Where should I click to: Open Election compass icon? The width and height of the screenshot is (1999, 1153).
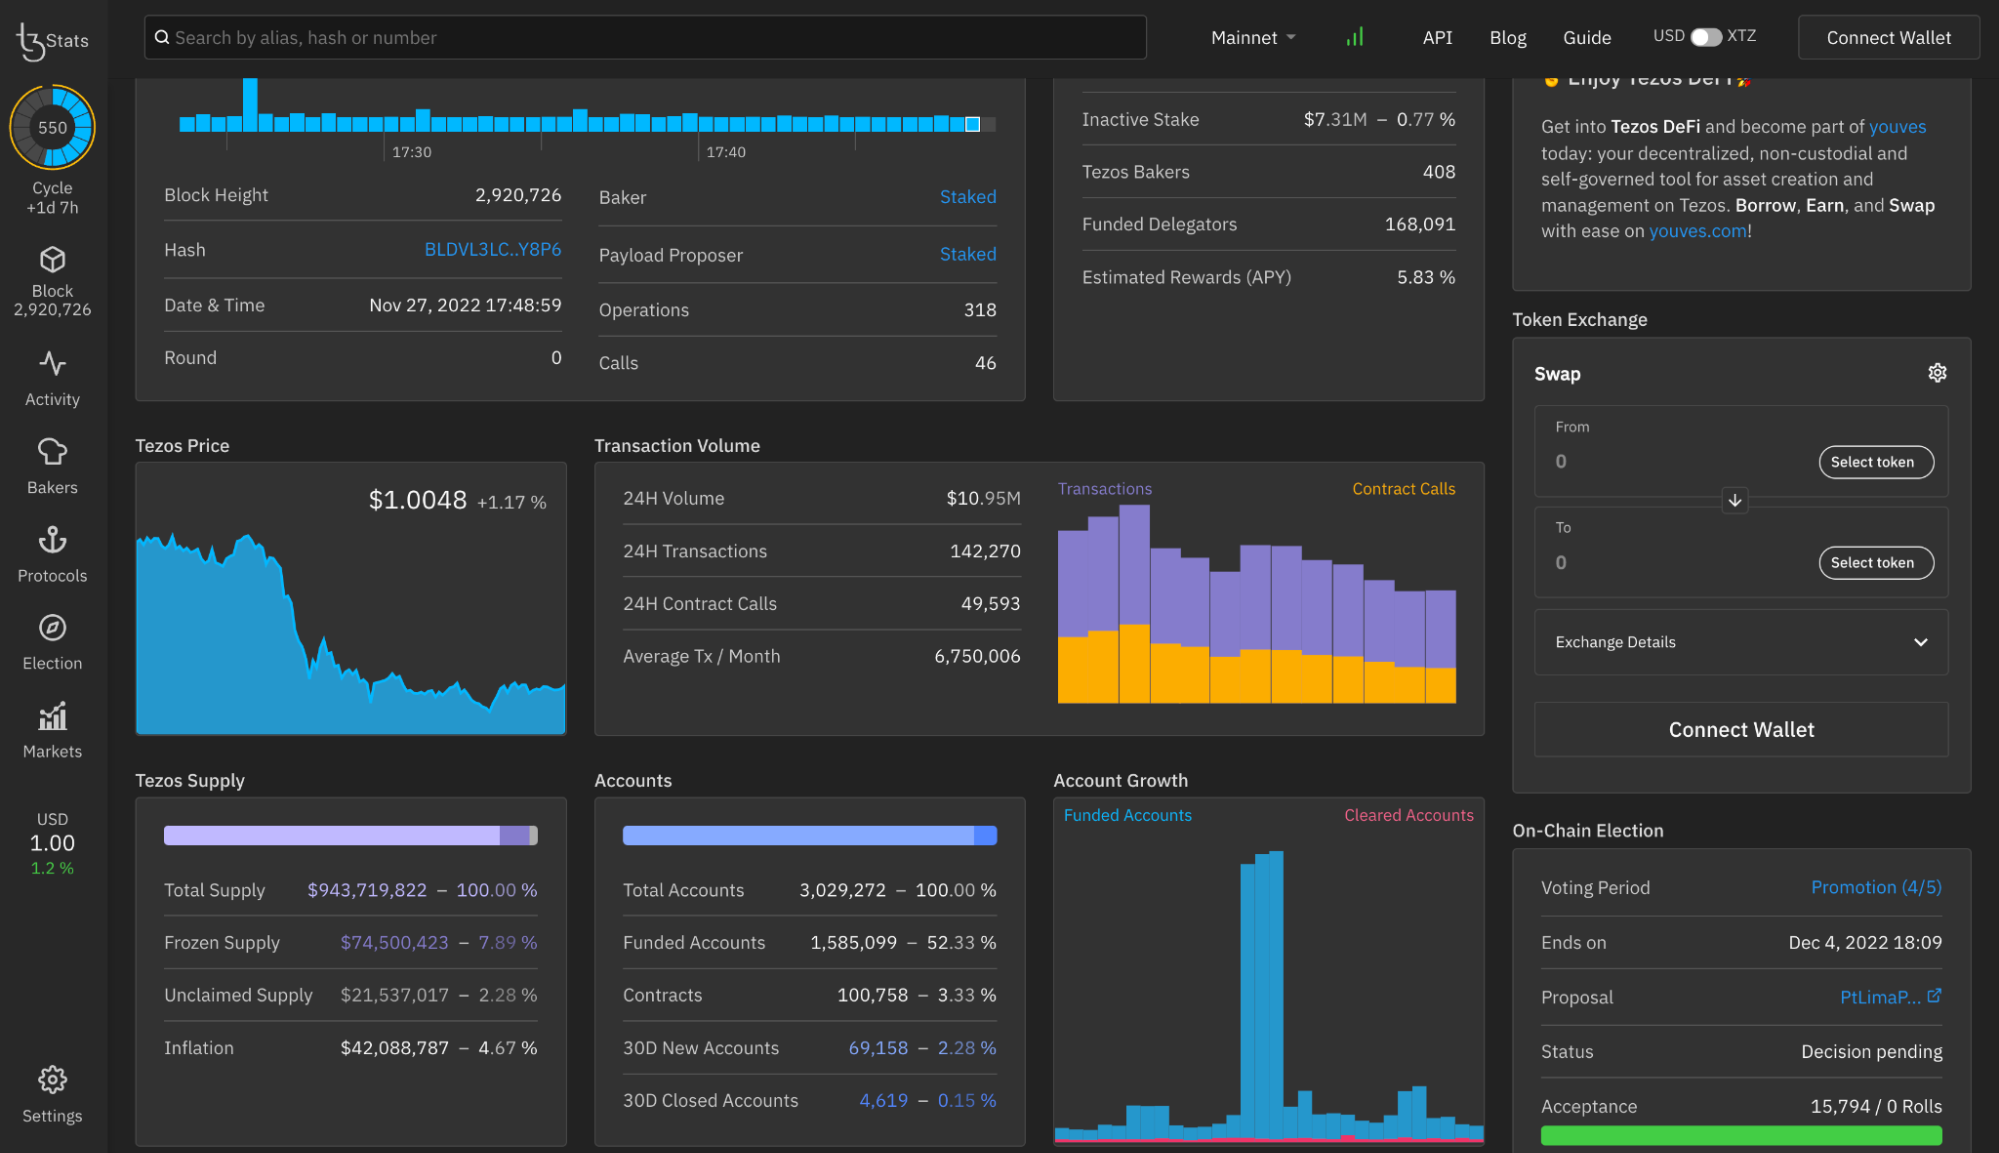click(52, 628)
